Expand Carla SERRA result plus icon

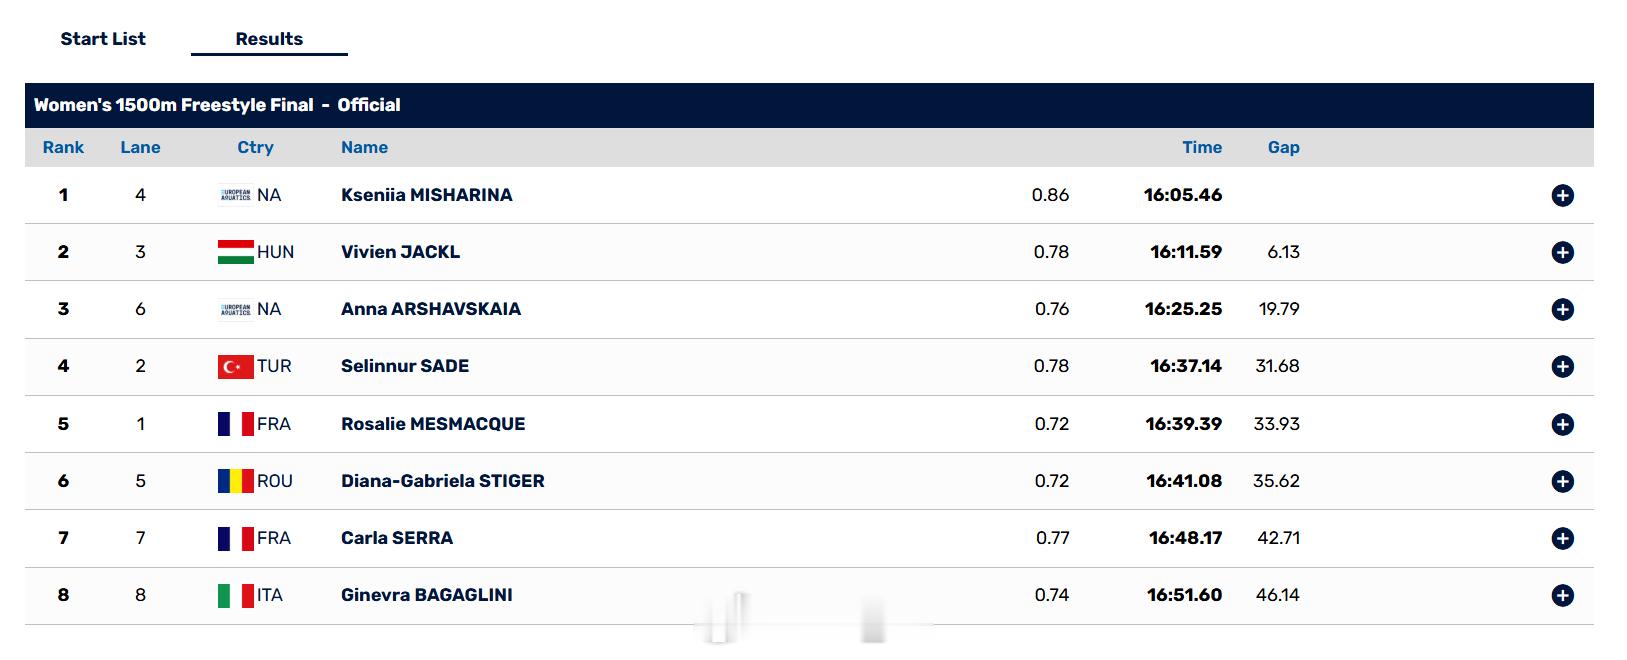(1562, 539)
